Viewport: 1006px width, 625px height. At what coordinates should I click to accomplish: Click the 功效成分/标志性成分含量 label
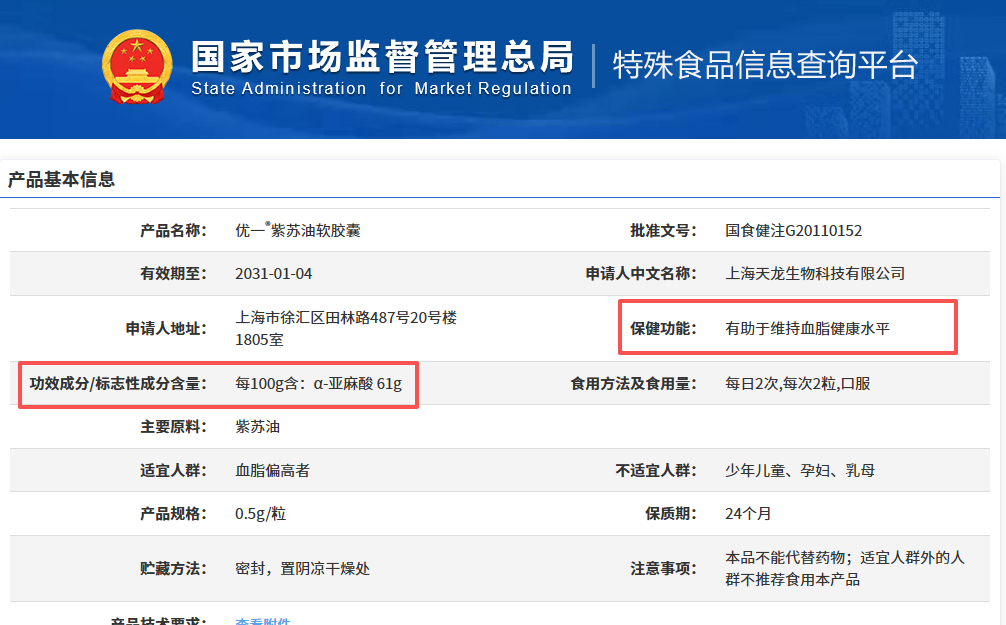118,384
